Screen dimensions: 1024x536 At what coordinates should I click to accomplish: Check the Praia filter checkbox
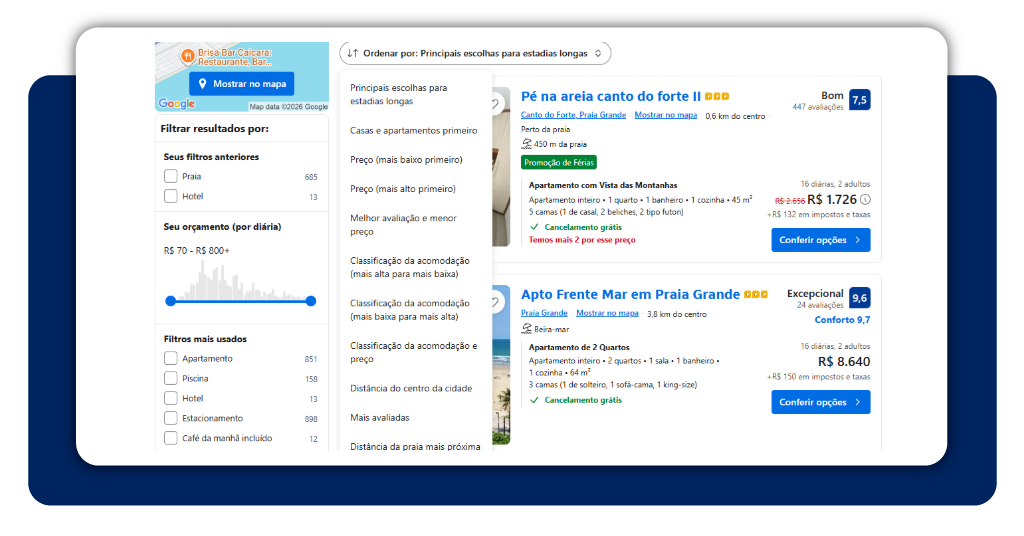pyautogui.click(x=170, y=176)
